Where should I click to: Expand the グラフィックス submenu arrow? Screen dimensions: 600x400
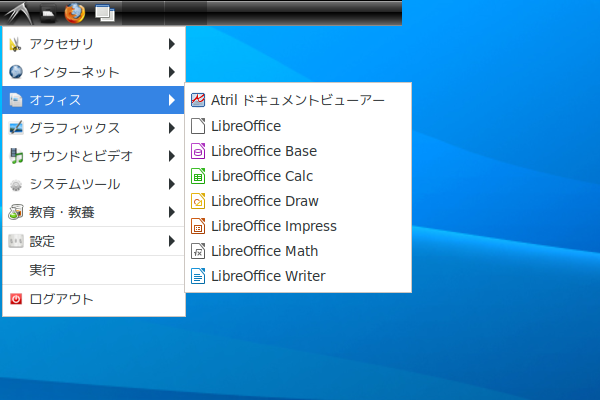[x=172, y=128]
